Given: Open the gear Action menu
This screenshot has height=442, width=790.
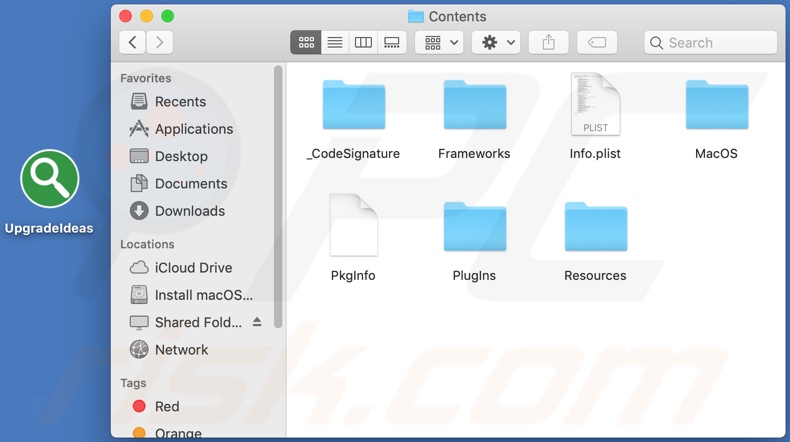Looking at the screenshot, I should coord(496,43).
